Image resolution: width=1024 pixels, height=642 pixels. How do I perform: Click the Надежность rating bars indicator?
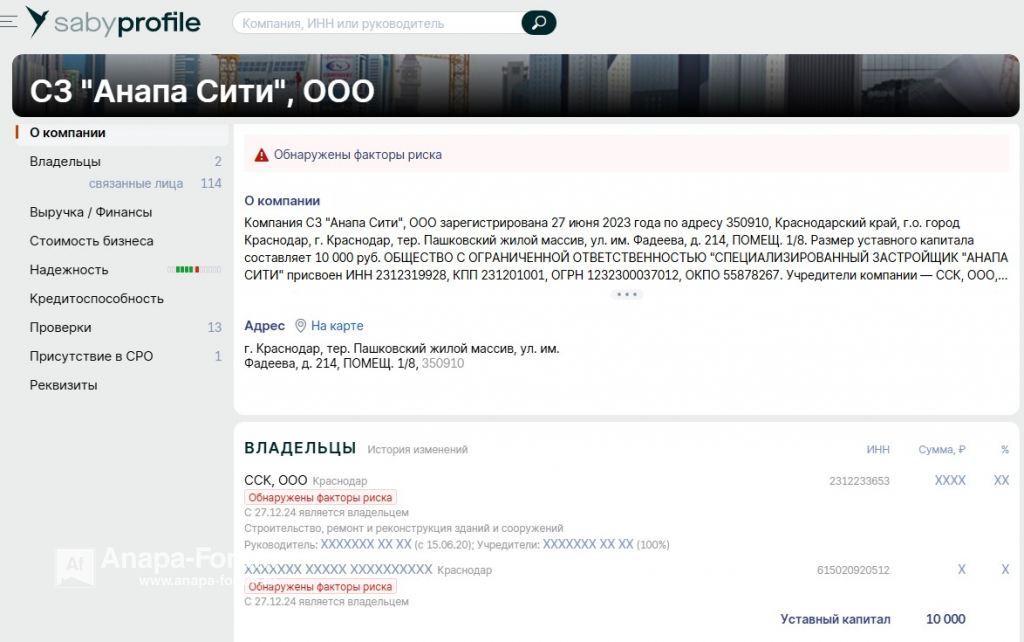pyautogui.click(x=192, y=269)
